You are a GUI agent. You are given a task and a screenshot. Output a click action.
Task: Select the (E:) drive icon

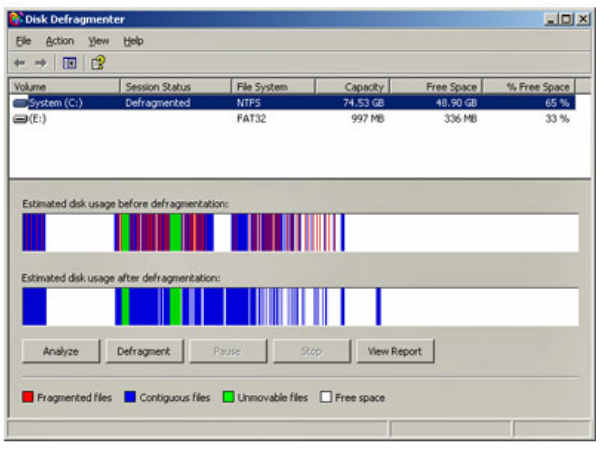pyautogui.click(x=20, y=118)
